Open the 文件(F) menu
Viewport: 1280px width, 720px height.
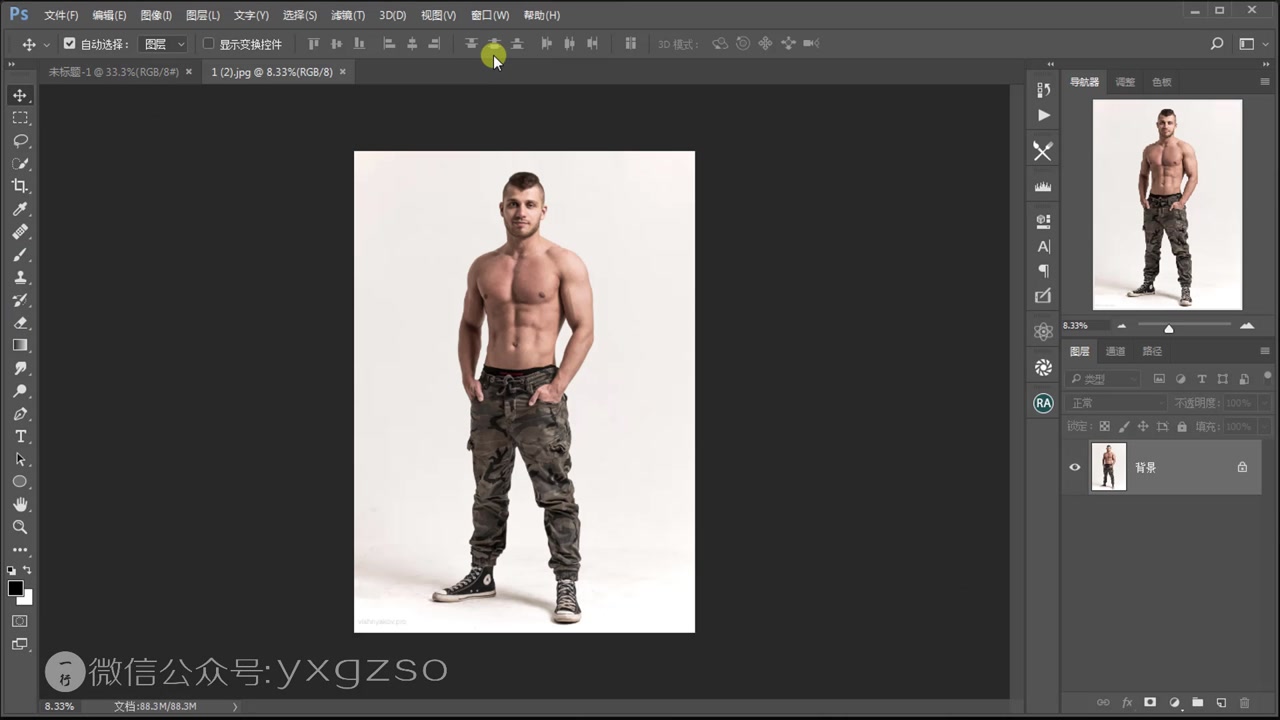[61, 15]
